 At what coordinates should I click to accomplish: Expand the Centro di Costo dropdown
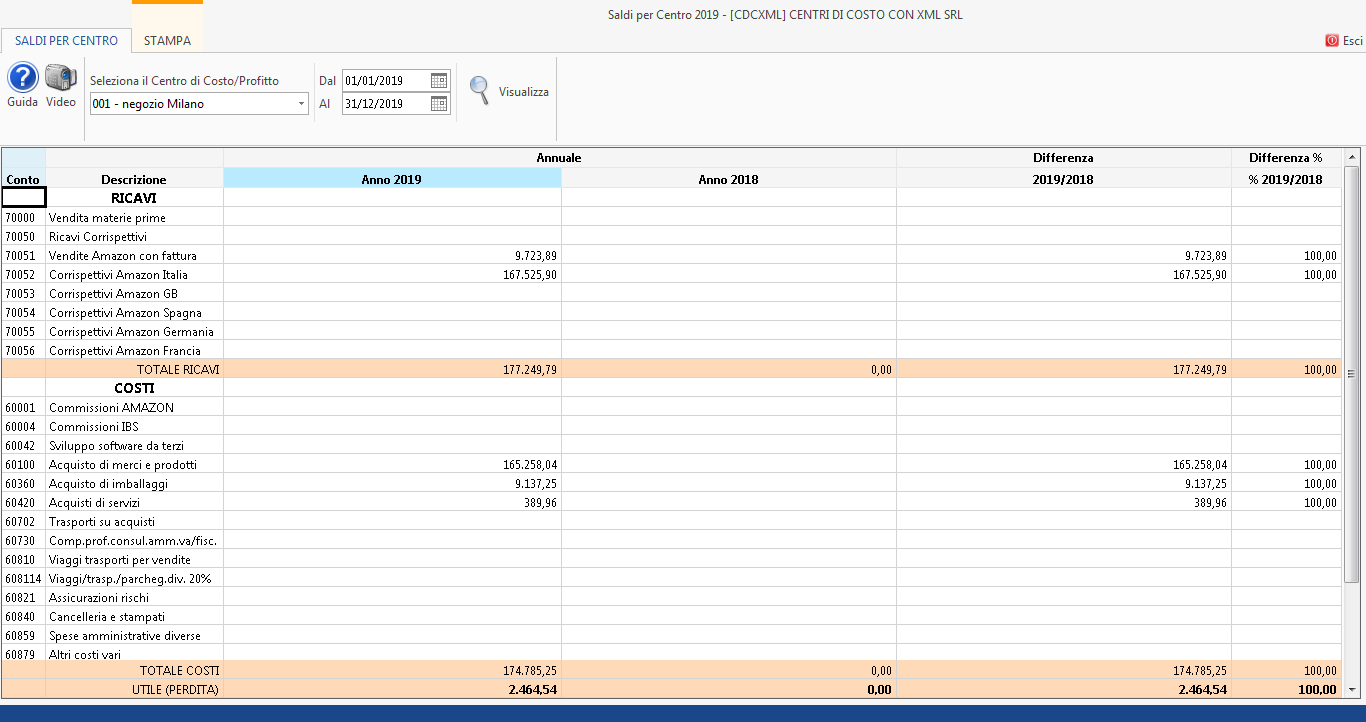301,103
